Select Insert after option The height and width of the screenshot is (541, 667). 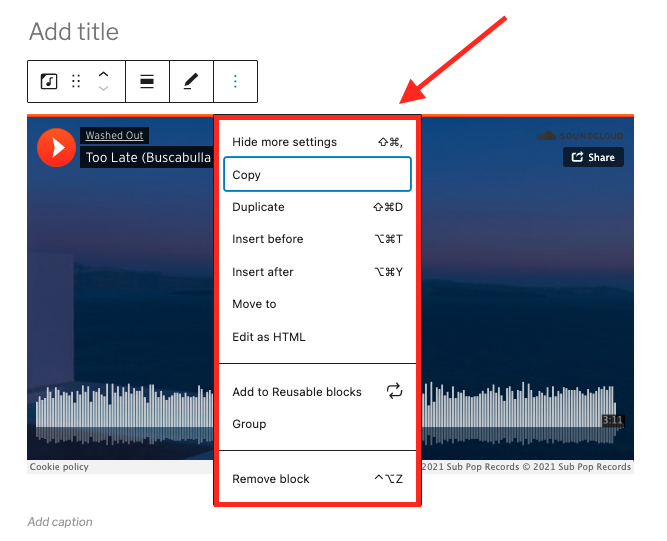(317, 272)
